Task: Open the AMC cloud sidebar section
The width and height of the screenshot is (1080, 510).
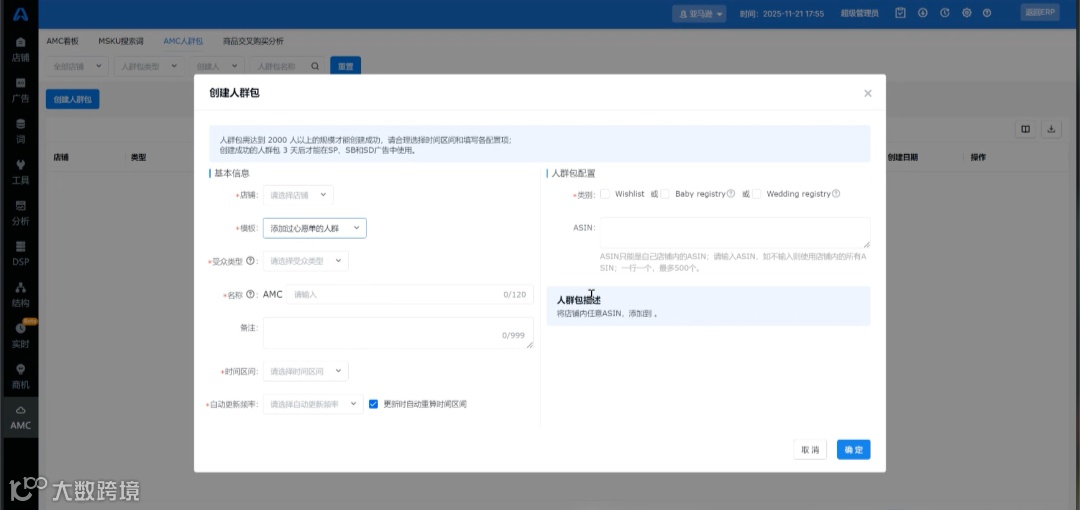Action: click(20, 418)
